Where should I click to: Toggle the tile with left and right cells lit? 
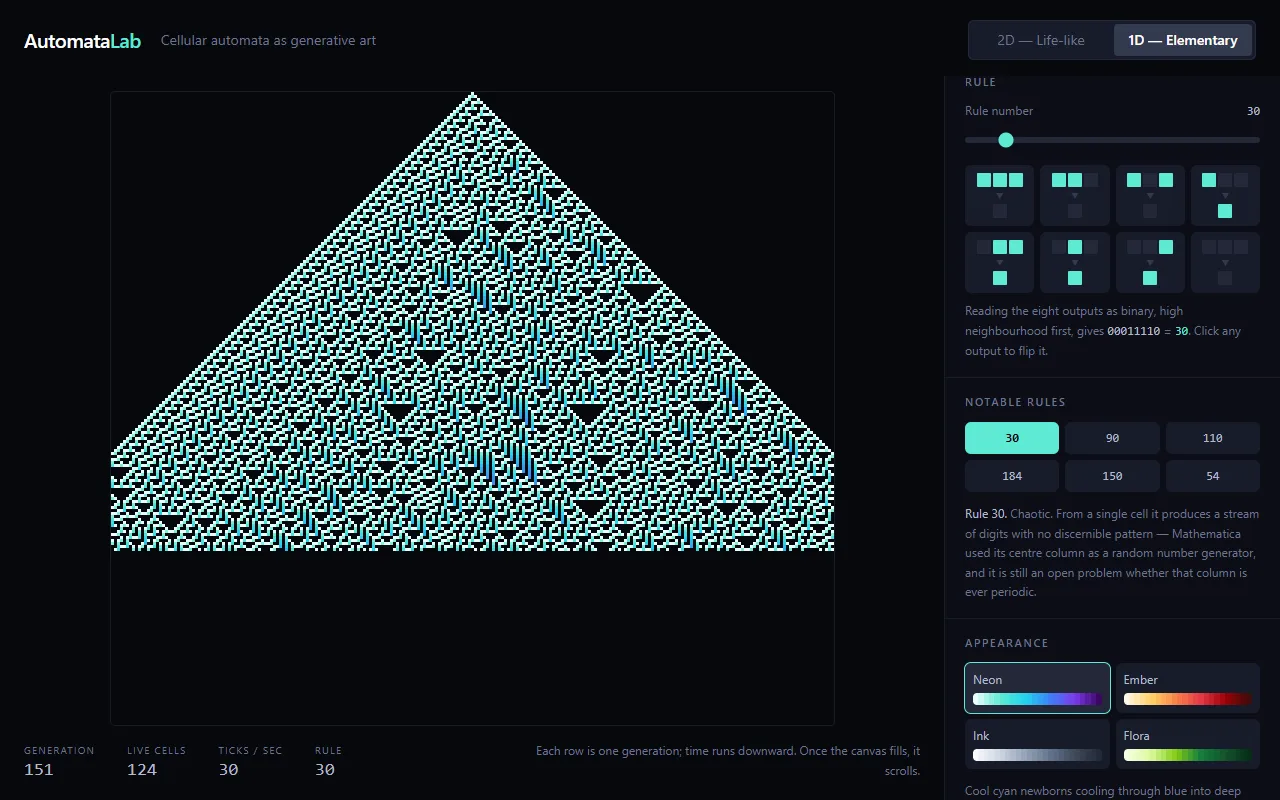click(1150, 195)
